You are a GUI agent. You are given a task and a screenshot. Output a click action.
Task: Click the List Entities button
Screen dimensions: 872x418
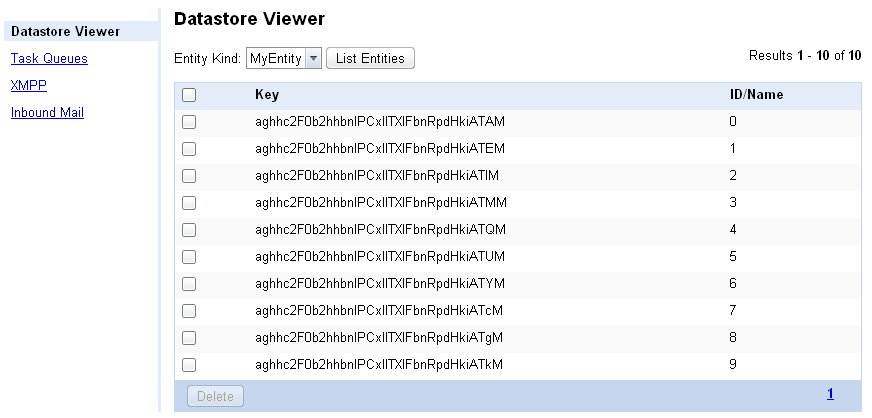[370, 58]
